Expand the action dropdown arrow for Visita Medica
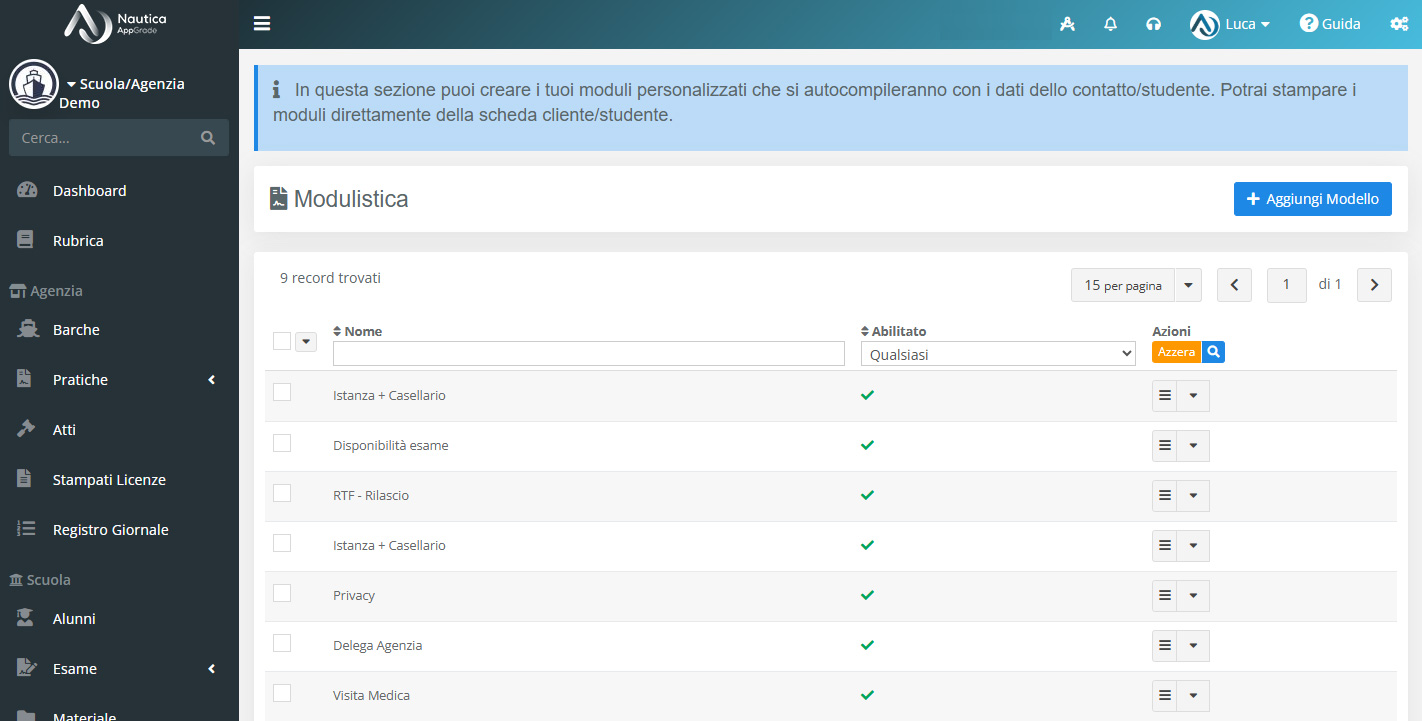Image resolution: width=1422 pixels, height=721 pixels. tap(1193, 696)
